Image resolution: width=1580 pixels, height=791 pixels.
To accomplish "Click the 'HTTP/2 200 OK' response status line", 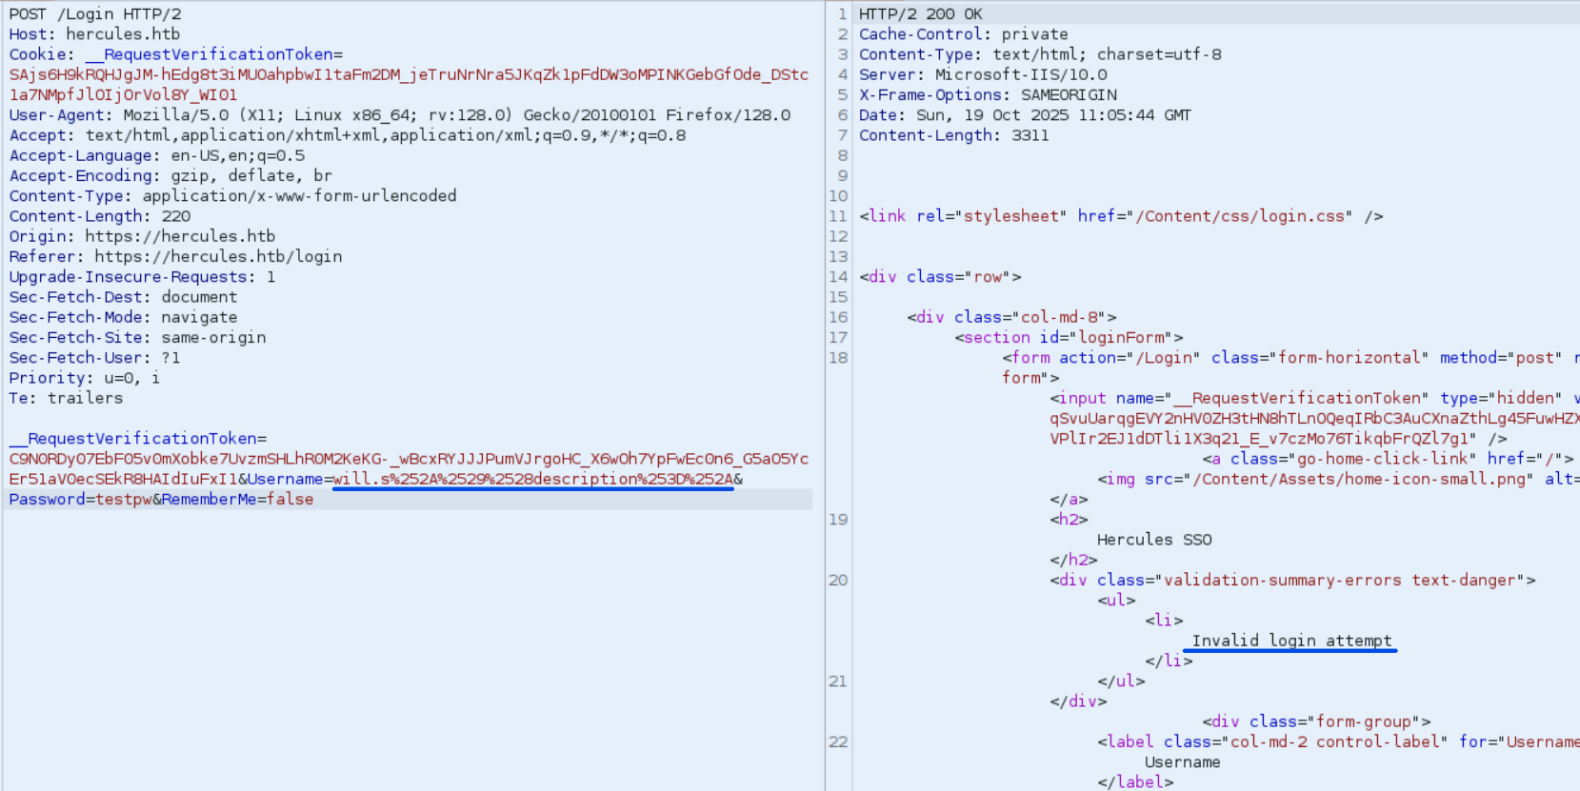I will coord(921,14).
